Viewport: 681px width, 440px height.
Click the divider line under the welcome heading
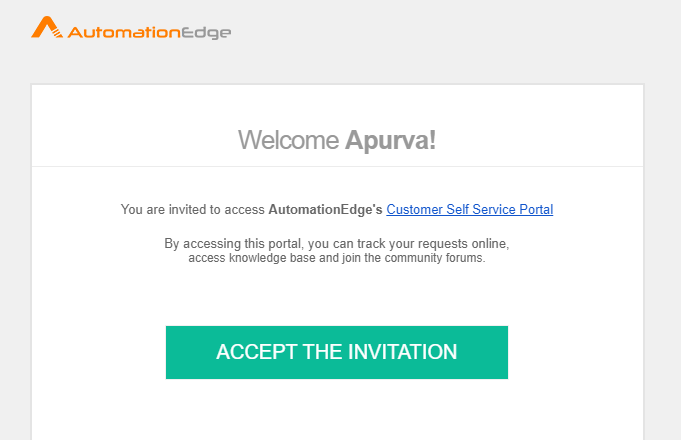pyautogui.click(x=337, y=166)
